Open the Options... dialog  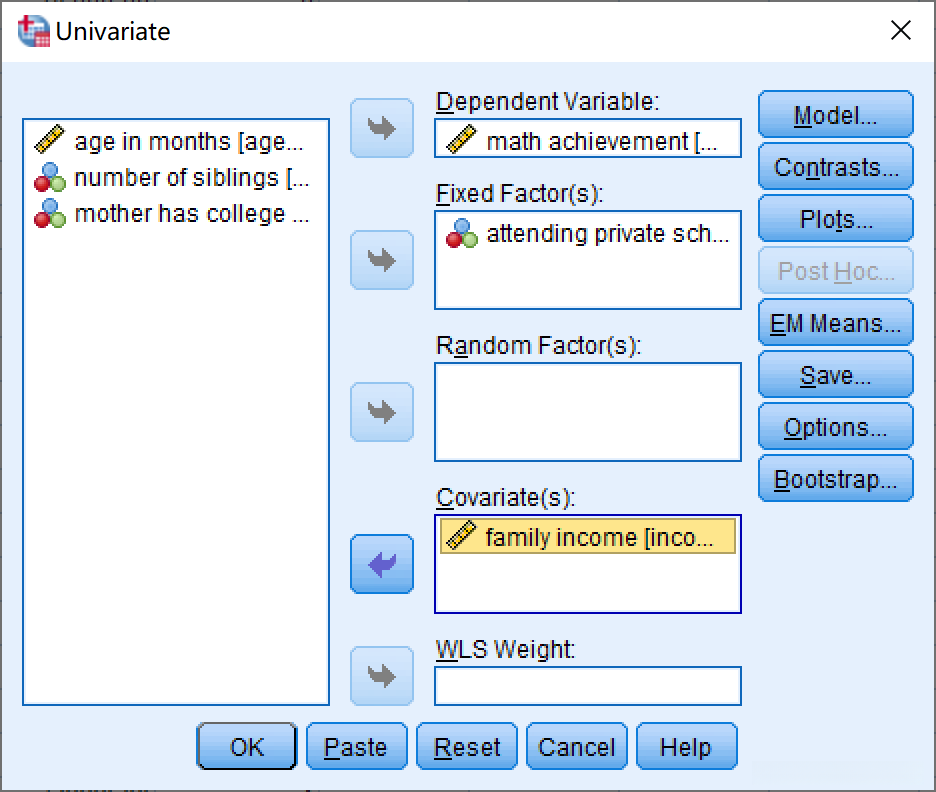click(835, 428)
